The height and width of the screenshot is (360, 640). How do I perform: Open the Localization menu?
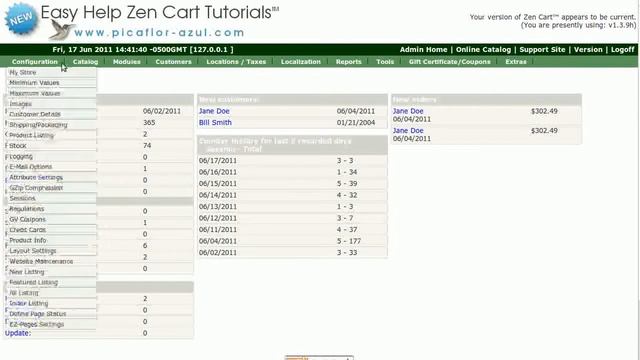[x=301, y=62]
